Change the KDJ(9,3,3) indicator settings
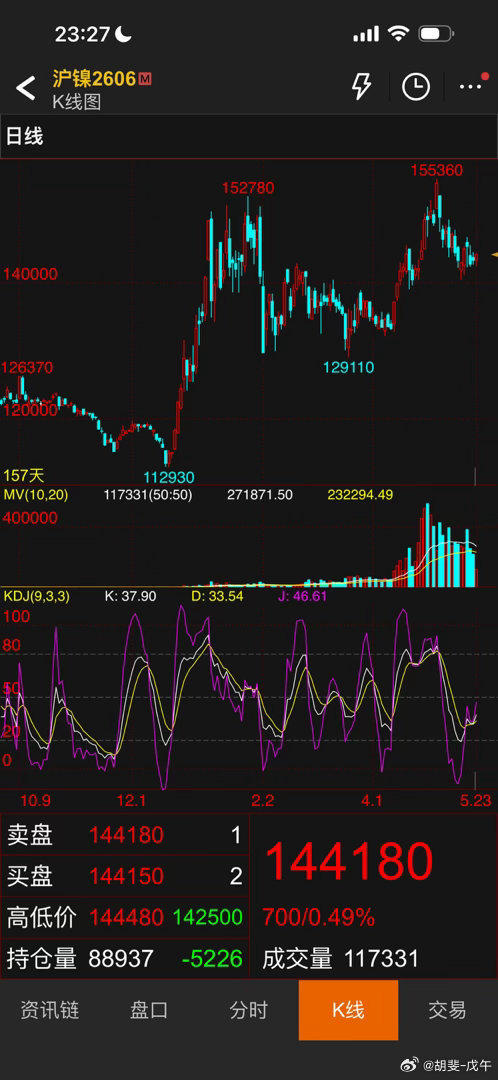 (37, 596)
